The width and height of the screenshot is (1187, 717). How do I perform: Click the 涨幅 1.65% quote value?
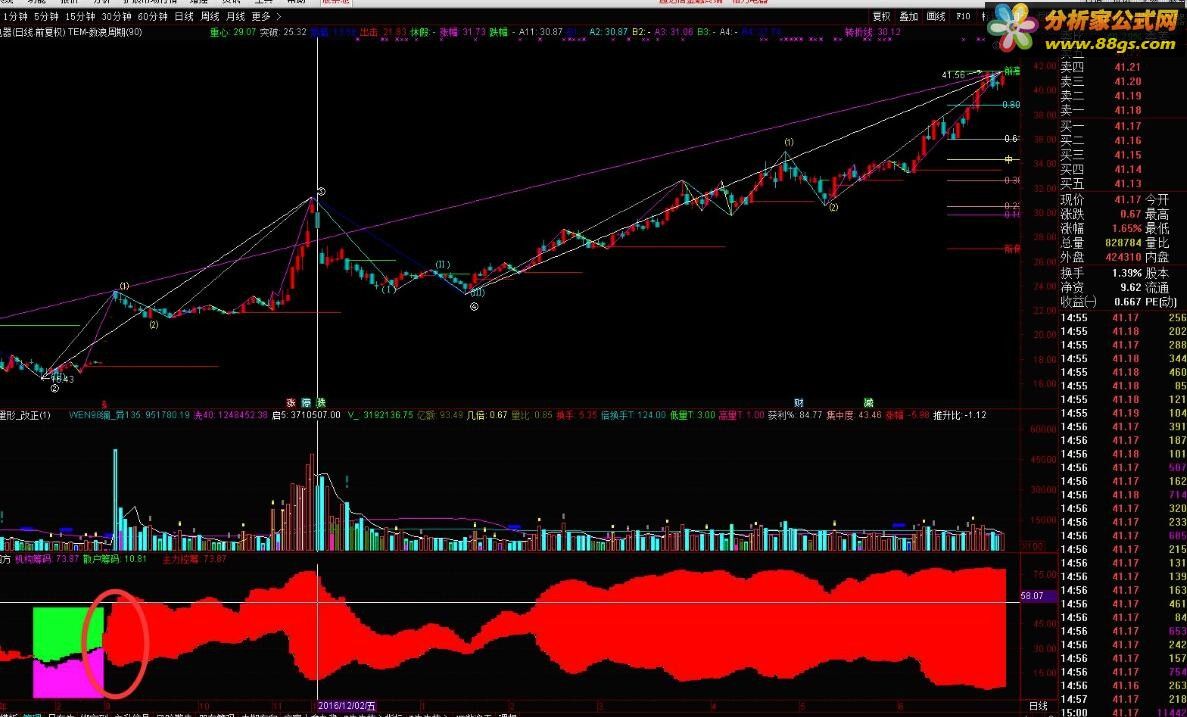[x=1127, y=228]
